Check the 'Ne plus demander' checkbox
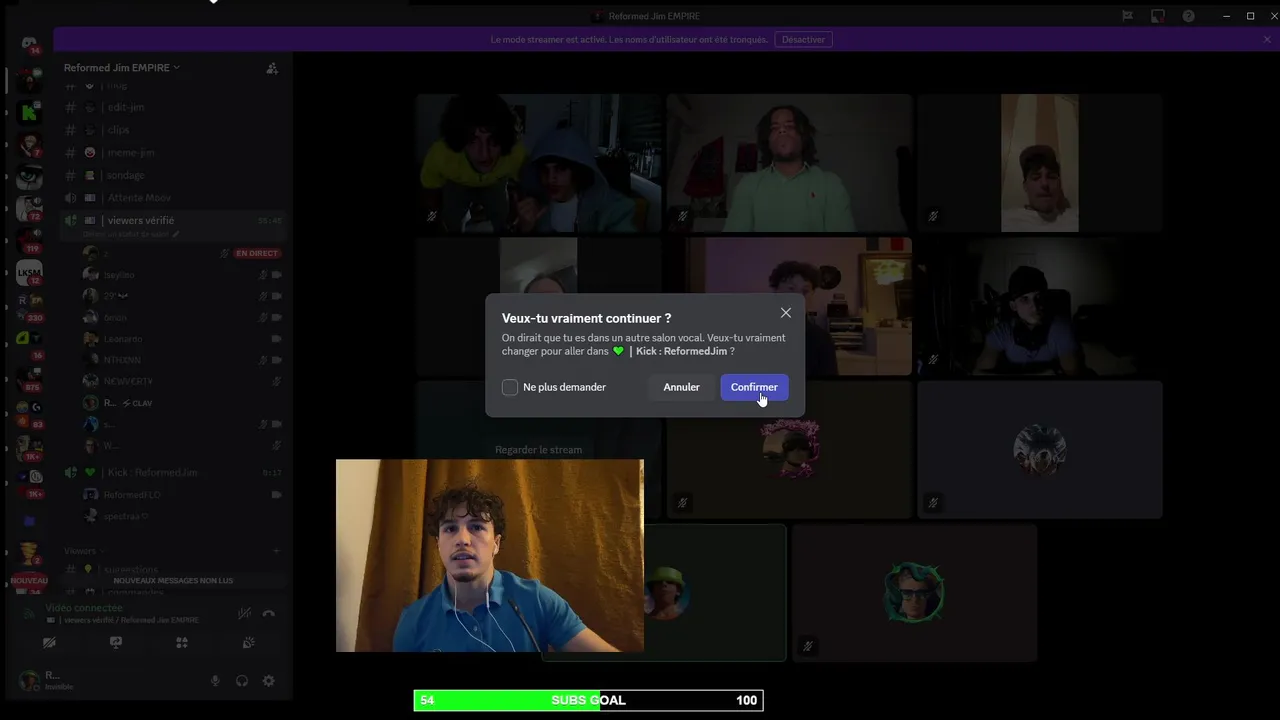 point(510,387)
